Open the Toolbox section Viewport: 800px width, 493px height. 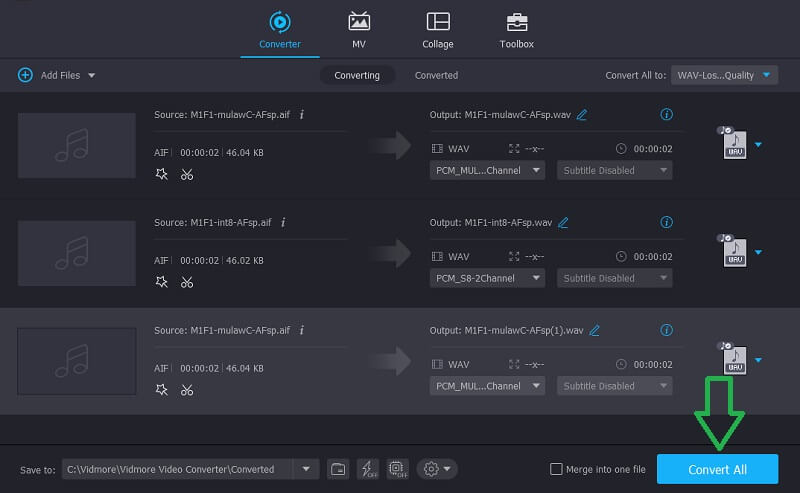516,30
